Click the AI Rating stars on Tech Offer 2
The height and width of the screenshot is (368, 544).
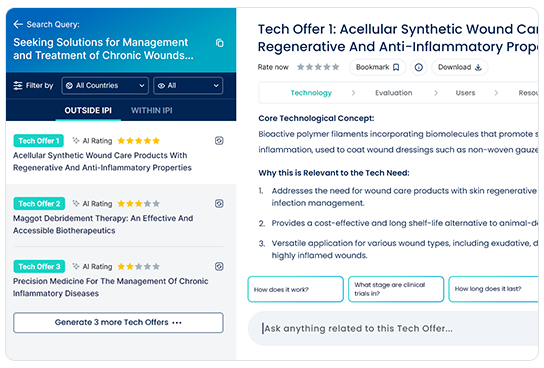[138, 204]
